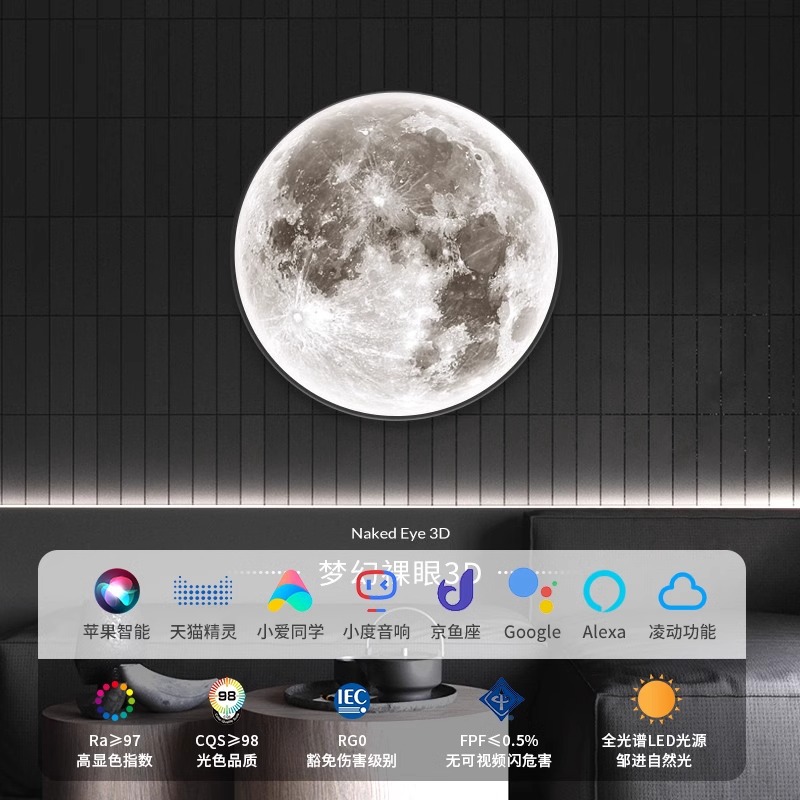Click the 京鱼座 purple icon
The width and height of the screenshot is (800, 800).
456,590
